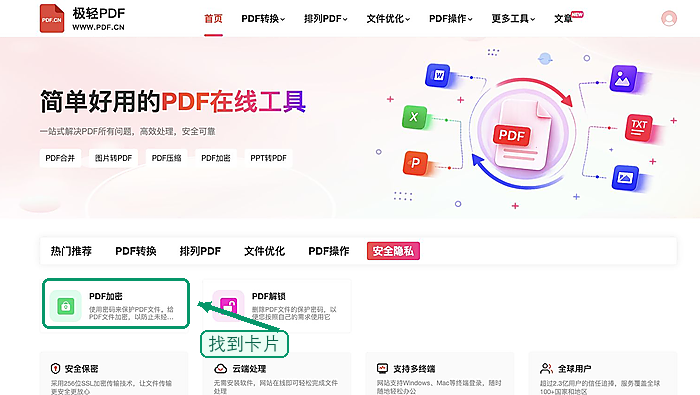
Task: Click the PDF压缩 quick button
Action: coord(167,158)
